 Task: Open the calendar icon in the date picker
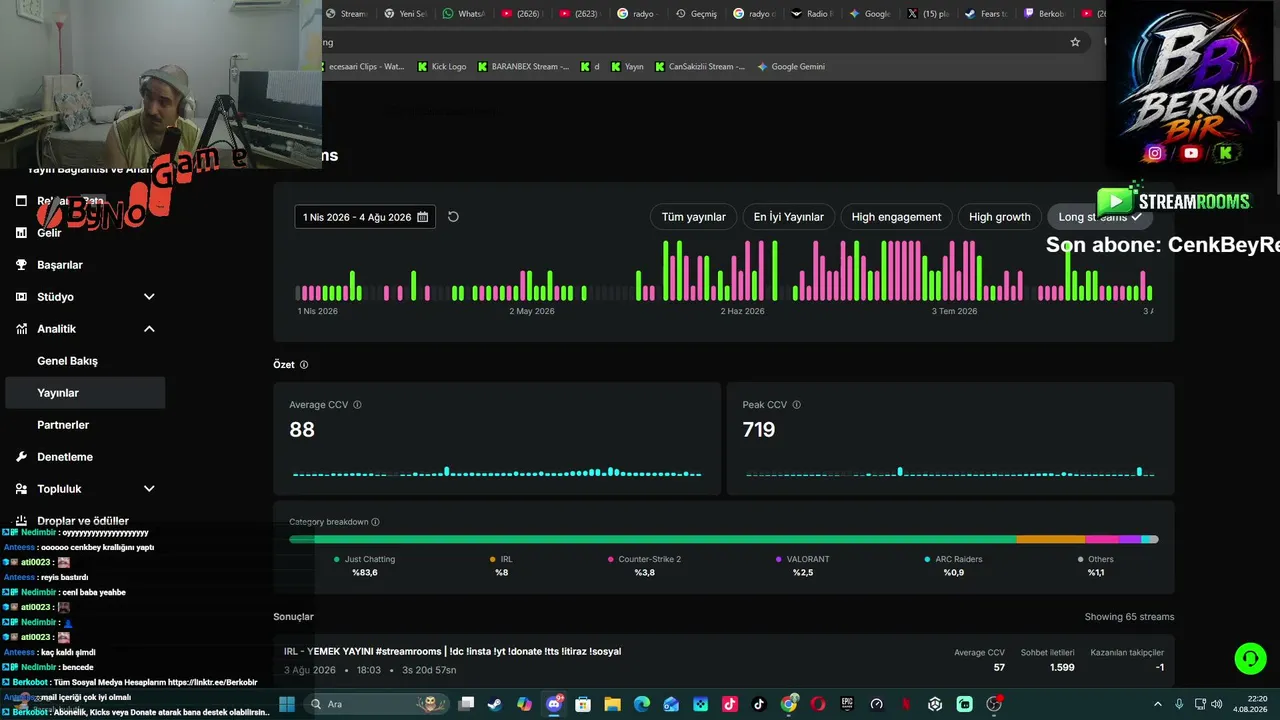point(423,217)
